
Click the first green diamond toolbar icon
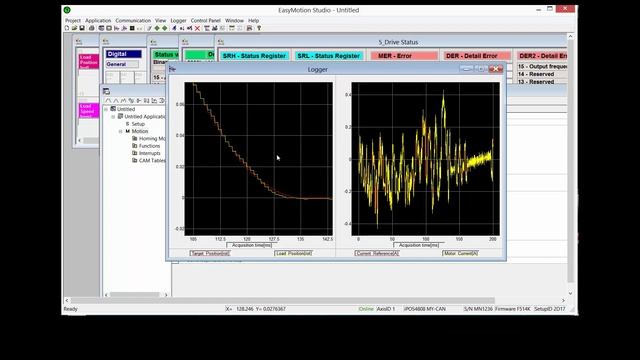[x=157, y=28]
